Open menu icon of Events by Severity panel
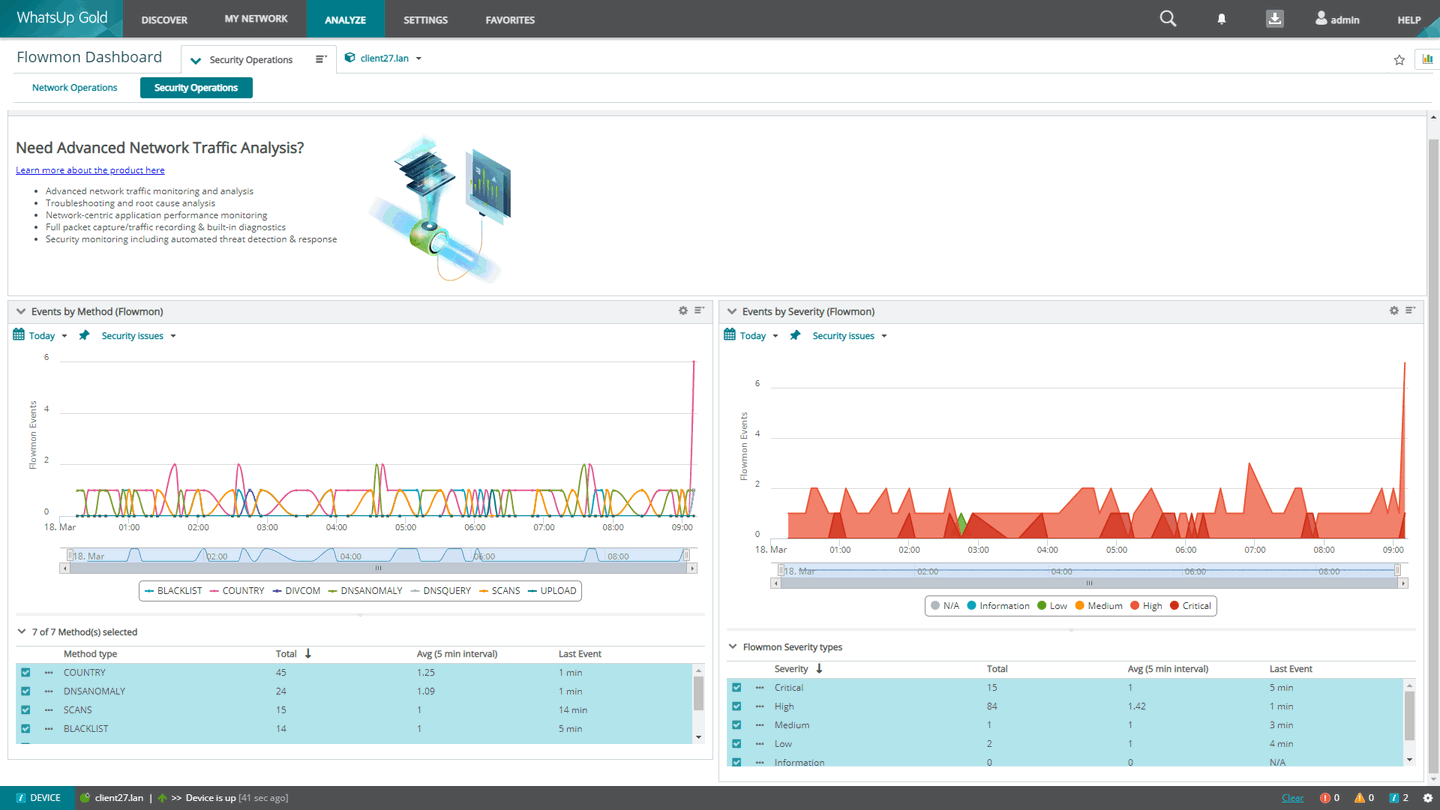1440x810 pixels. (x=1410, y=311)
